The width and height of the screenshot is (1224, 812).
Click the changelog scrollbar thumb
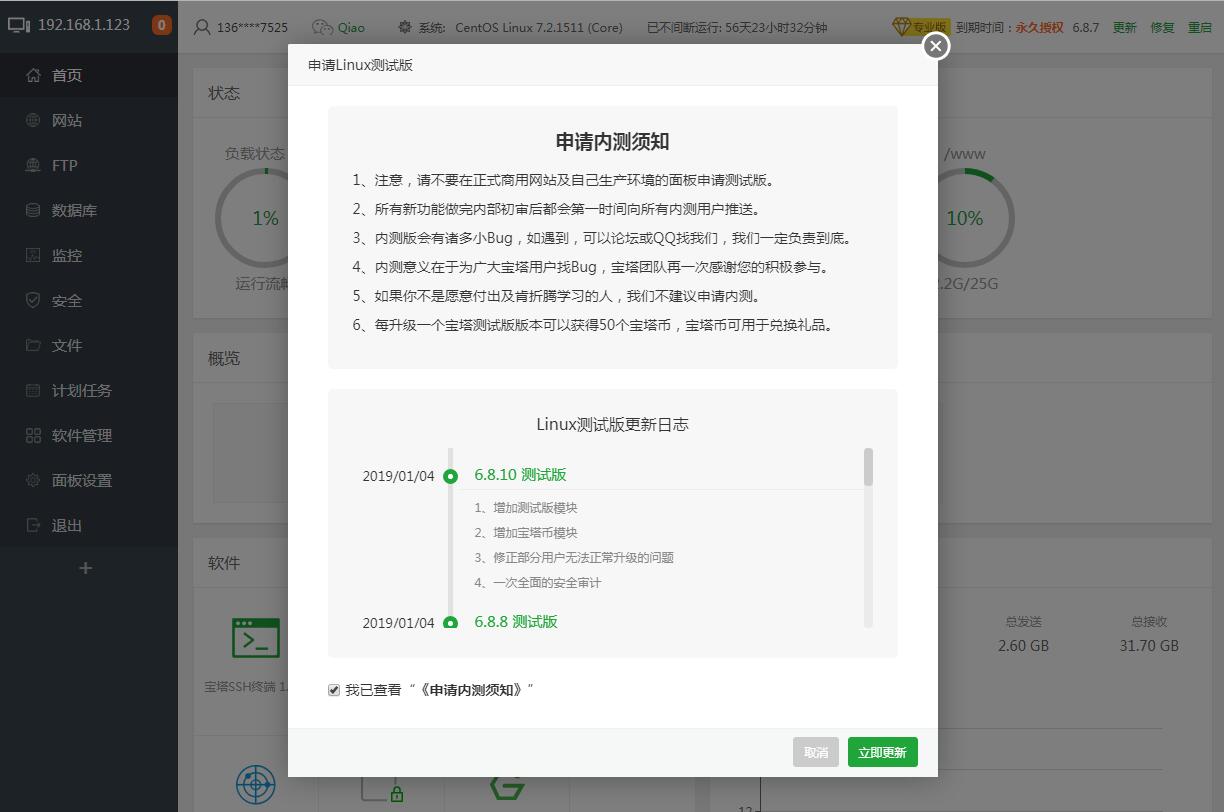tap(868, 467)
